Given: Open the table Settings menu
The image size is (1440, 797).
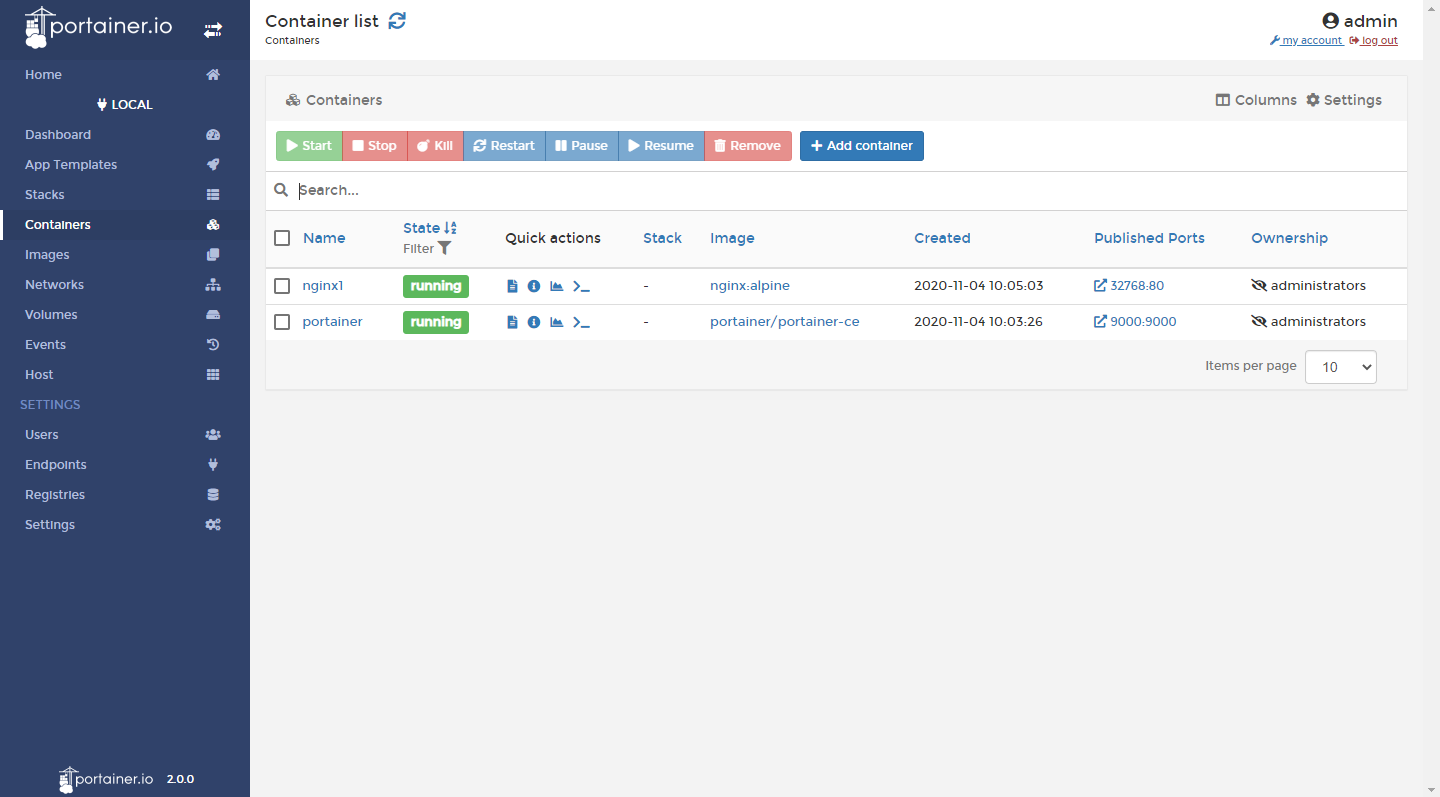Looking at the screenshot, I should (x=1344, y=100).
